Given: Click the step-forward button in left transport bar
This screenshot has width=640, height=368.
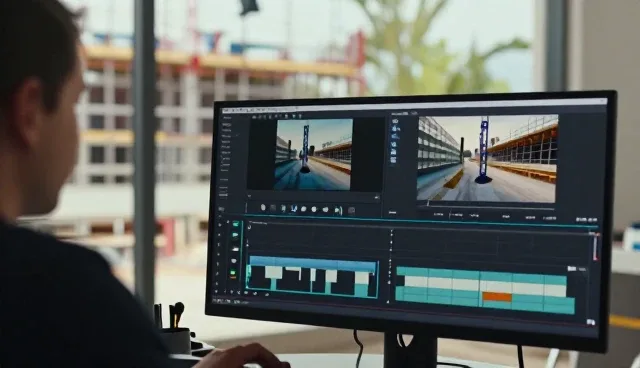Looking at the screenshot, I should [x=338, y=211].
